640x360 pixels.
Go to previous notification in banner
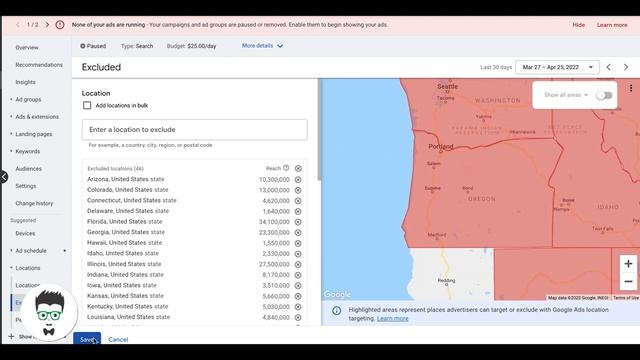click(x=18, y=25)
